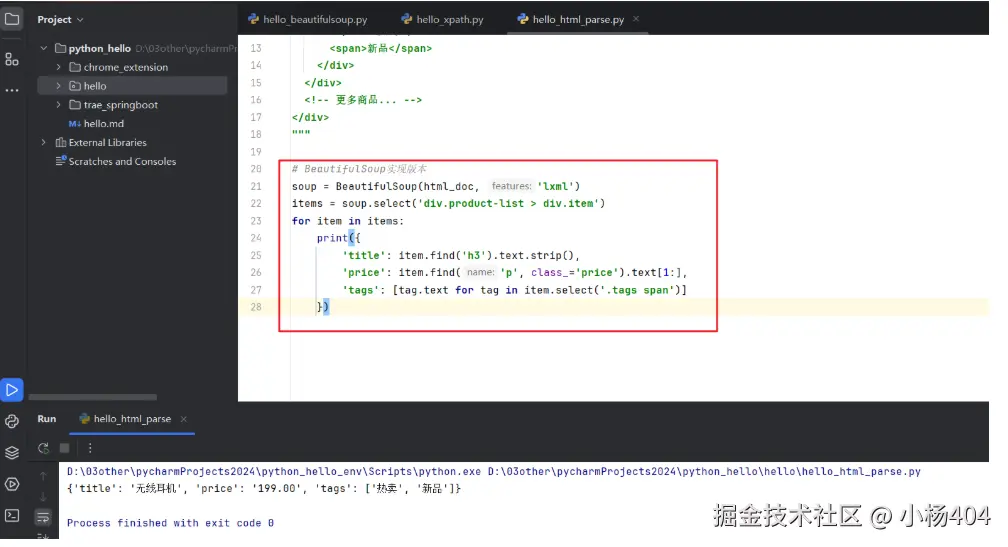Select the Run panel title
The height and width of the screenshot is (547, 1008).
[x=47, y=419]
